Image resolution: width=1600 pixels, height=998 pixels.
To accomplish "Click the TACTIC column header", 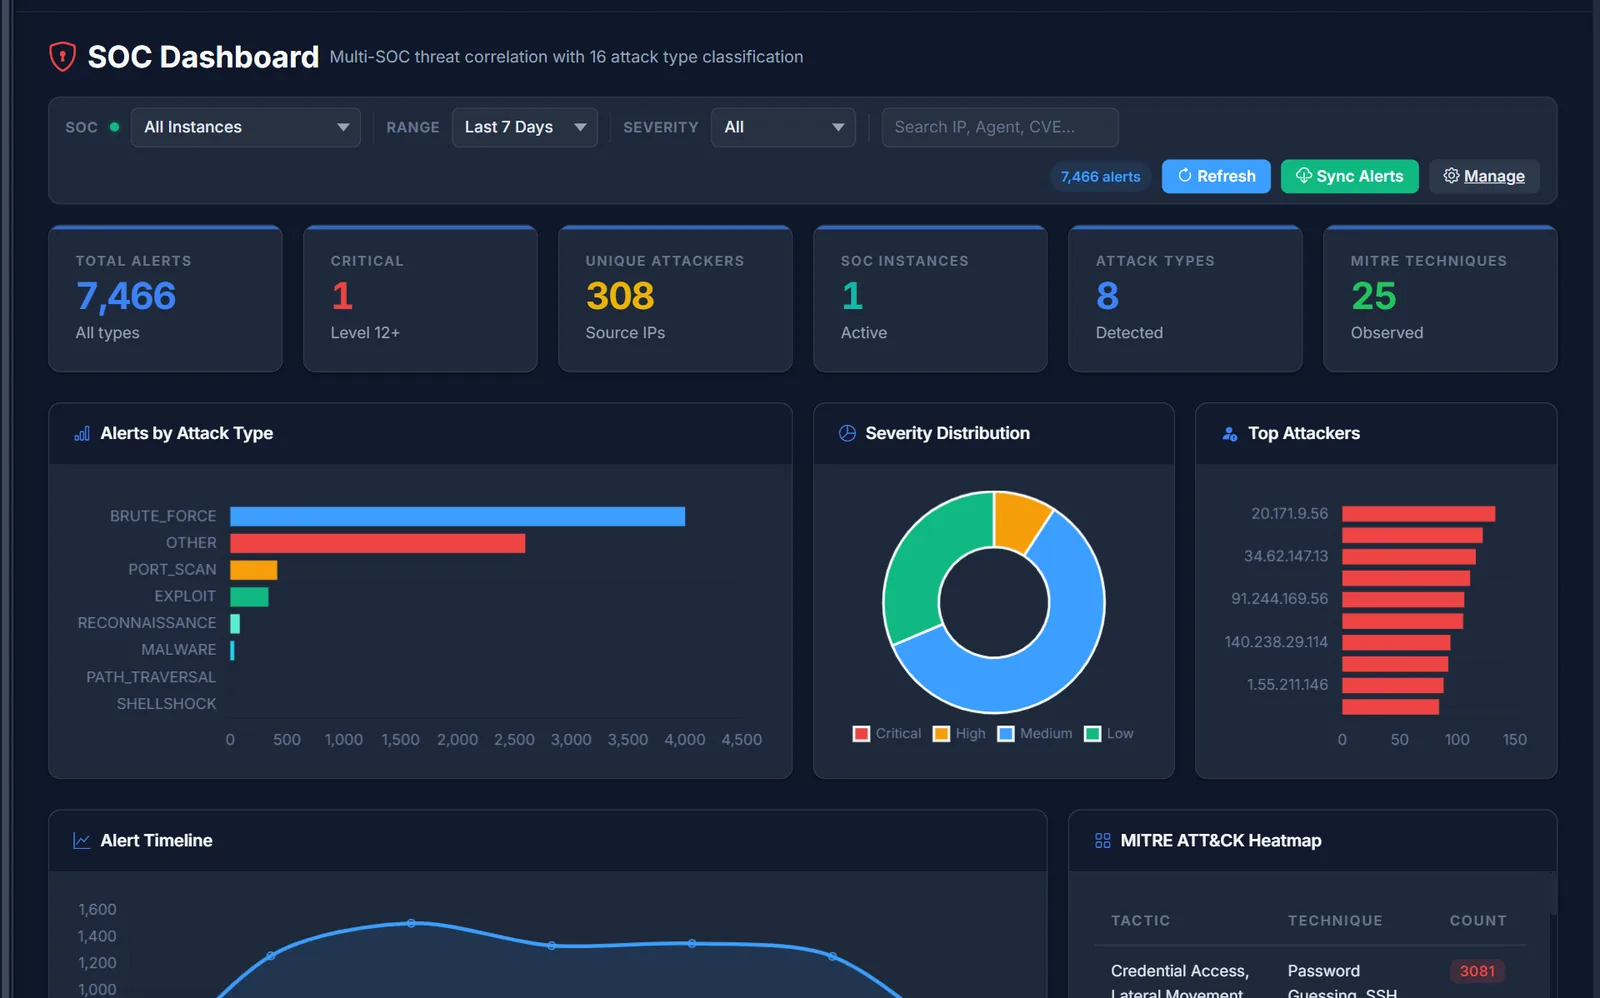I will pos(1140,921).
